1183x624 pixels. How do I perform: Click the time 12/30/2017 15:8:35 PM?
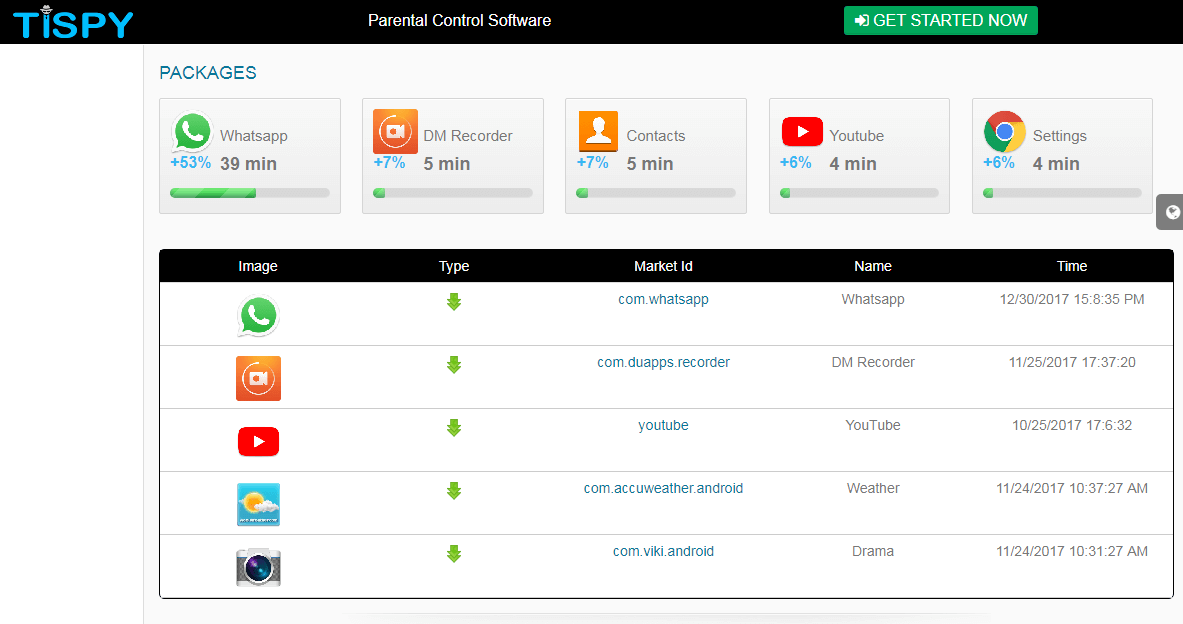pyautogui.click(x=1072, y=300)
